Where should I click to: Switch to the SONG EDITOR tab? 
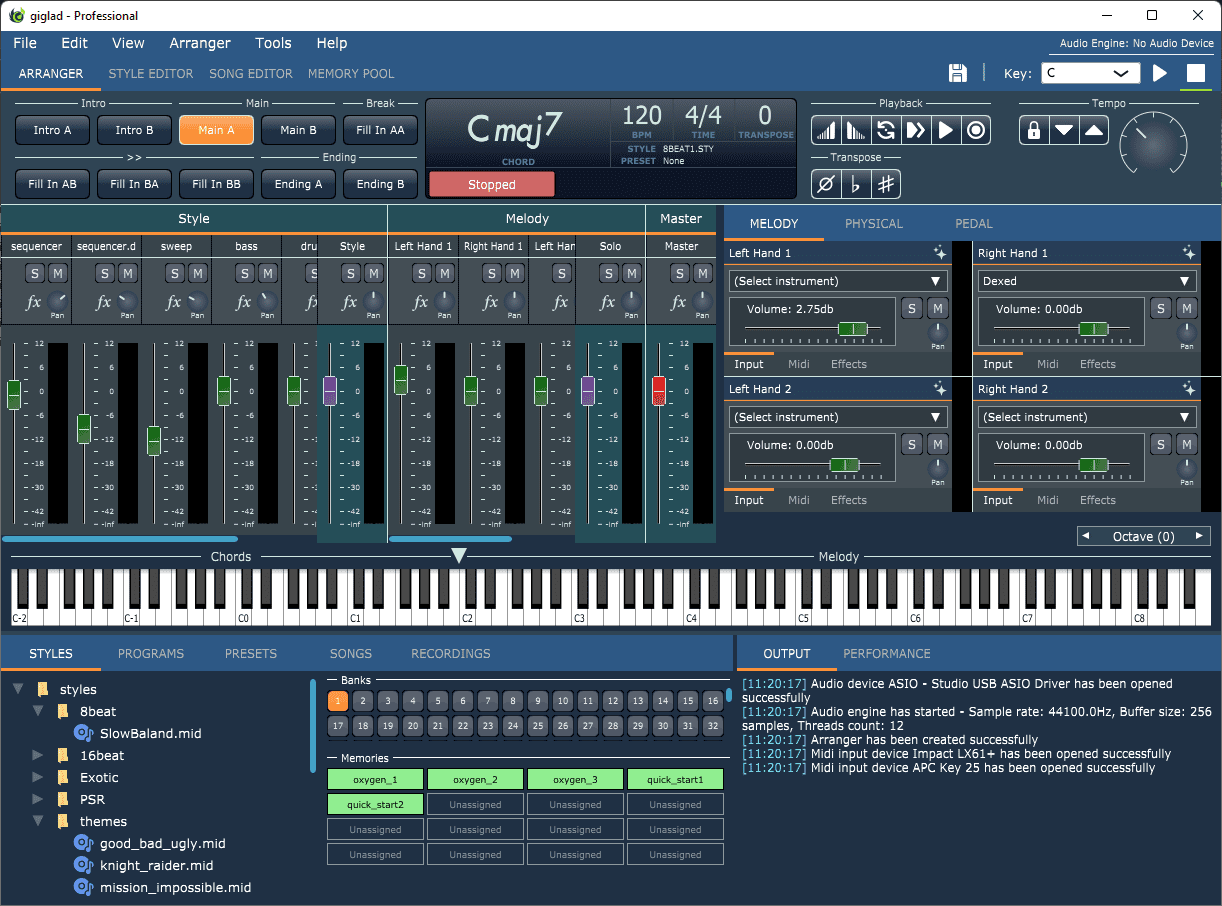point(251,73)
